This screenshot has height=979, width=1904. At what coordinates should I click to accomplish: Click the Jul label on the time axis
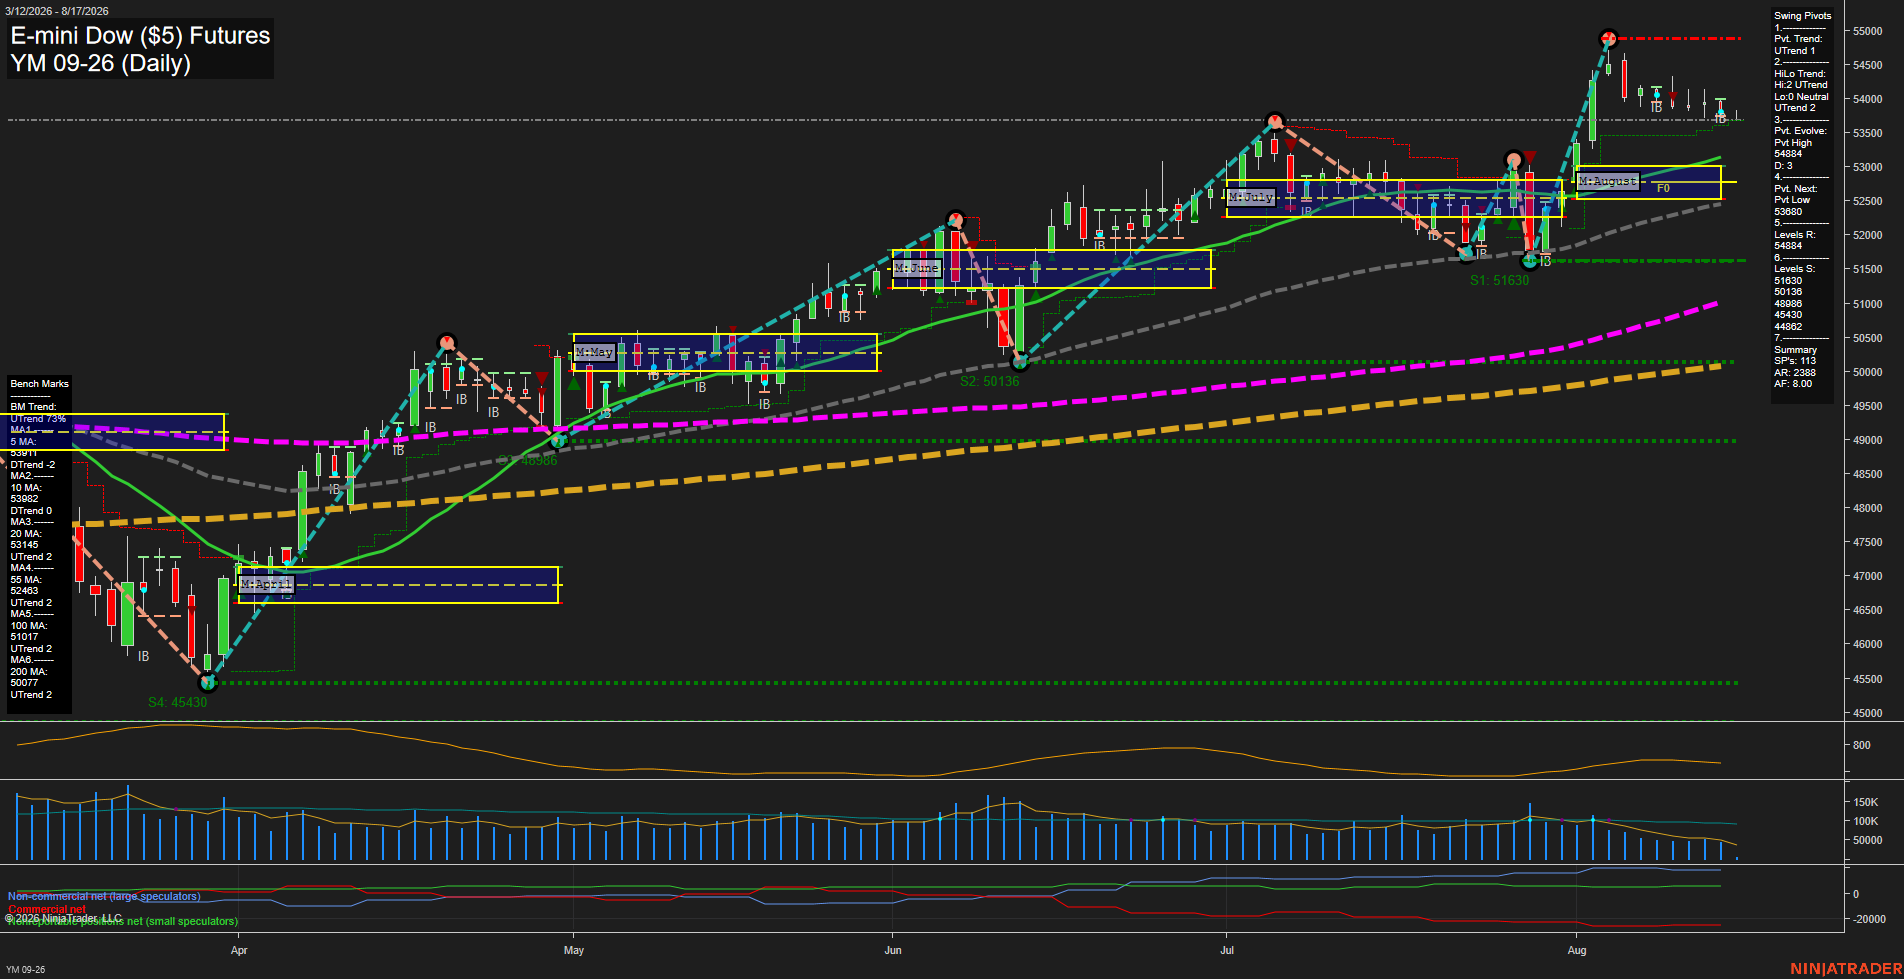point(1227,950)
